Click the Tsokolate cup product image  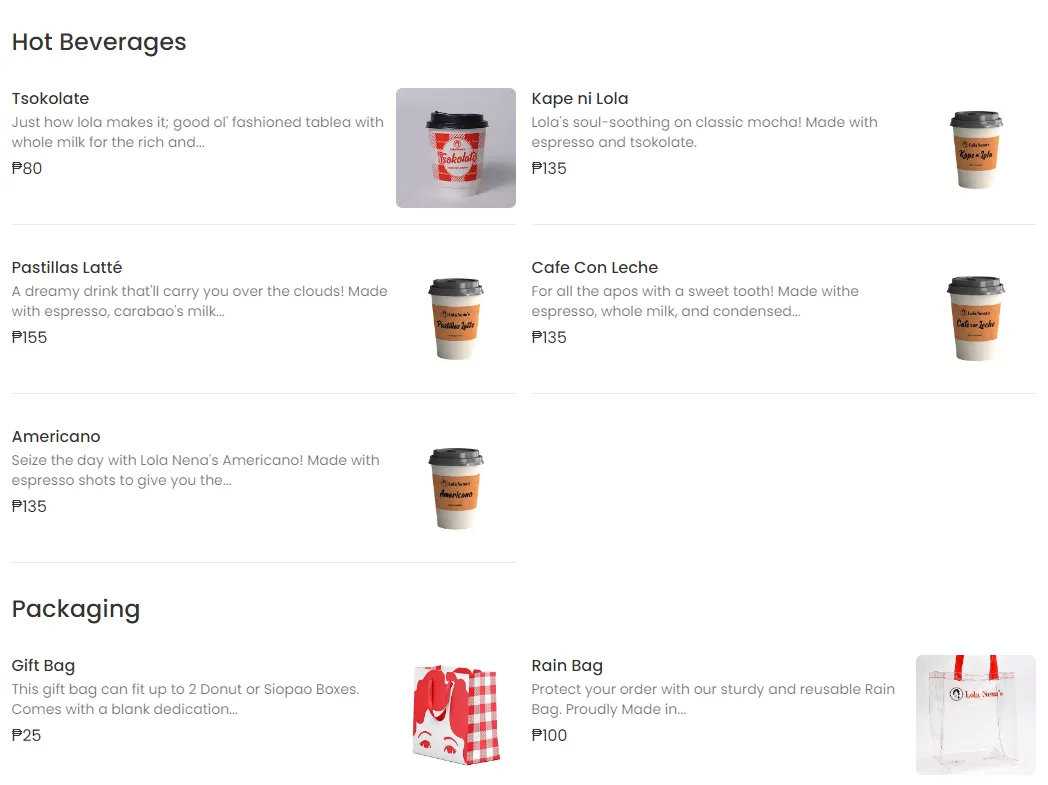(455, 148)
